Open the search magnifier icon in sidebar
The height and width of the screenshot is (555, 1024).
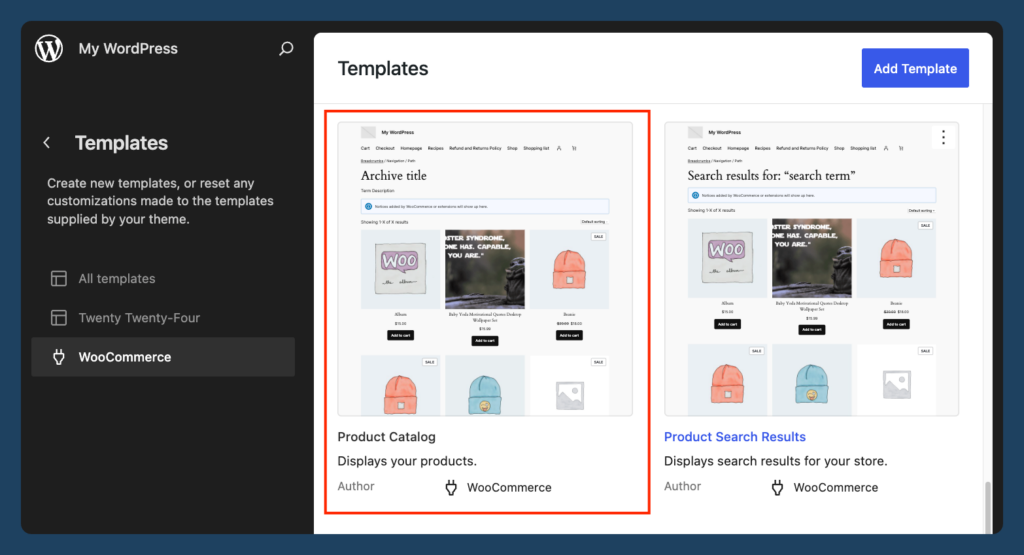coord(286,48)
